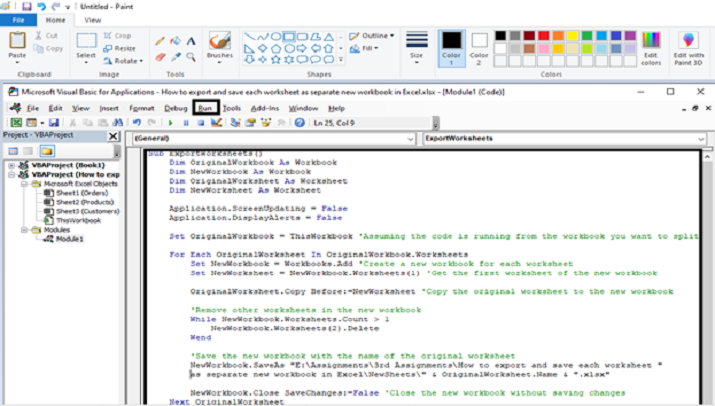Open Object Browser icon in VBA toolbar
Viewport: 715px width, 406px height.
click(x=266, y=123)
